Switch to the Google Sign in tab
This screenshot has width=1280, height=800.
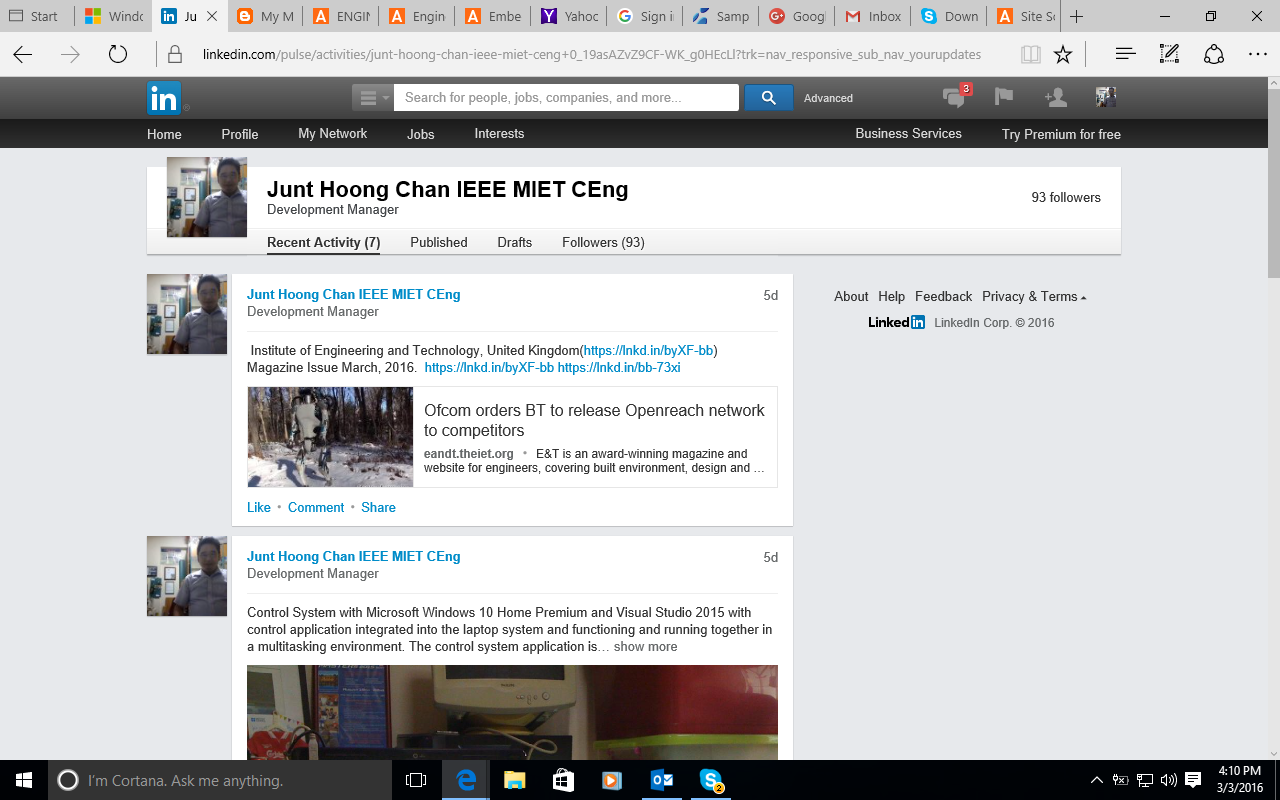[x=645, y=16]
